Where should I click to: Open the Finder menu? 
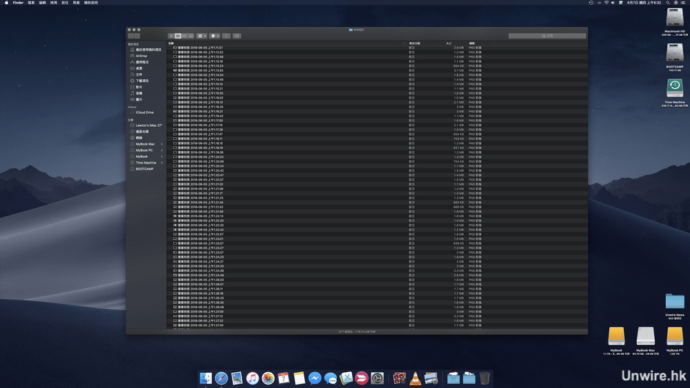(18, 3)
